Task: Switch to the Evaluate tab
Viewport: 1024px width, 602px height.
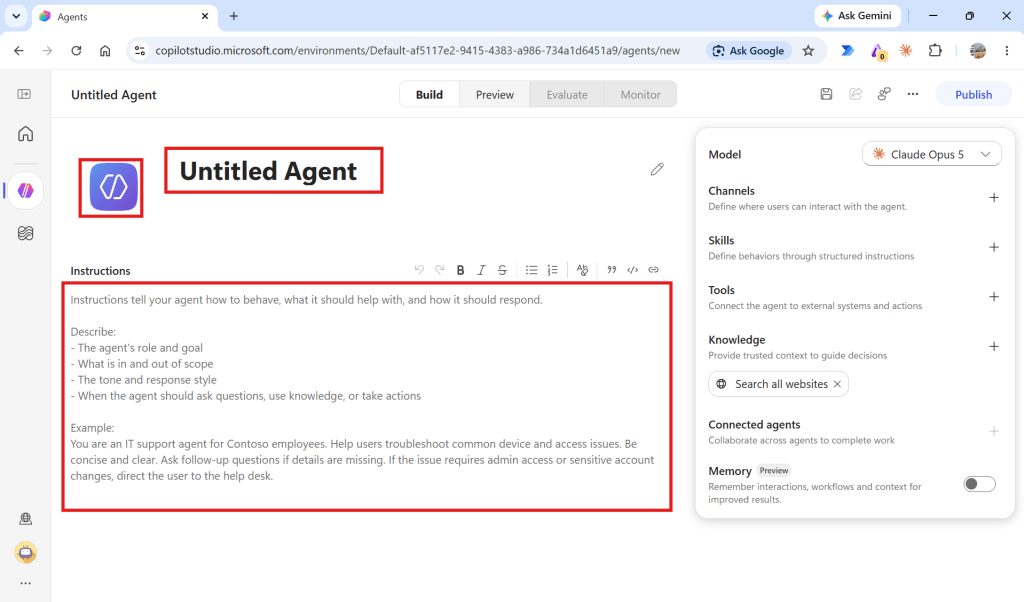Action: [567, 95]
